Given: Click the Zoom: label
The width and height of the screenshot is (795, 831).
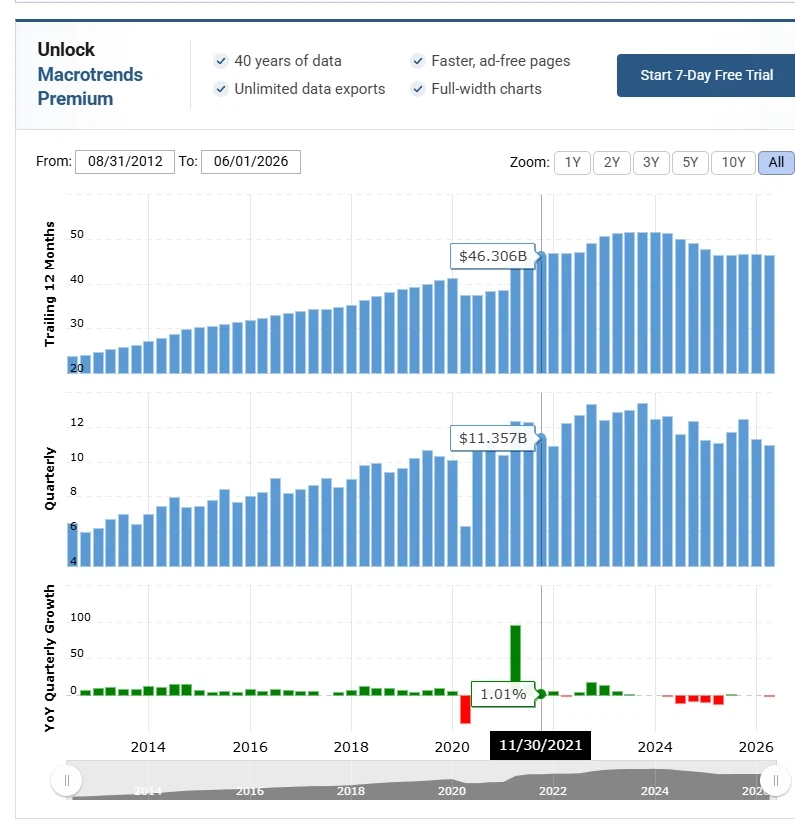Looking at the screenshot, I should 529,162.
